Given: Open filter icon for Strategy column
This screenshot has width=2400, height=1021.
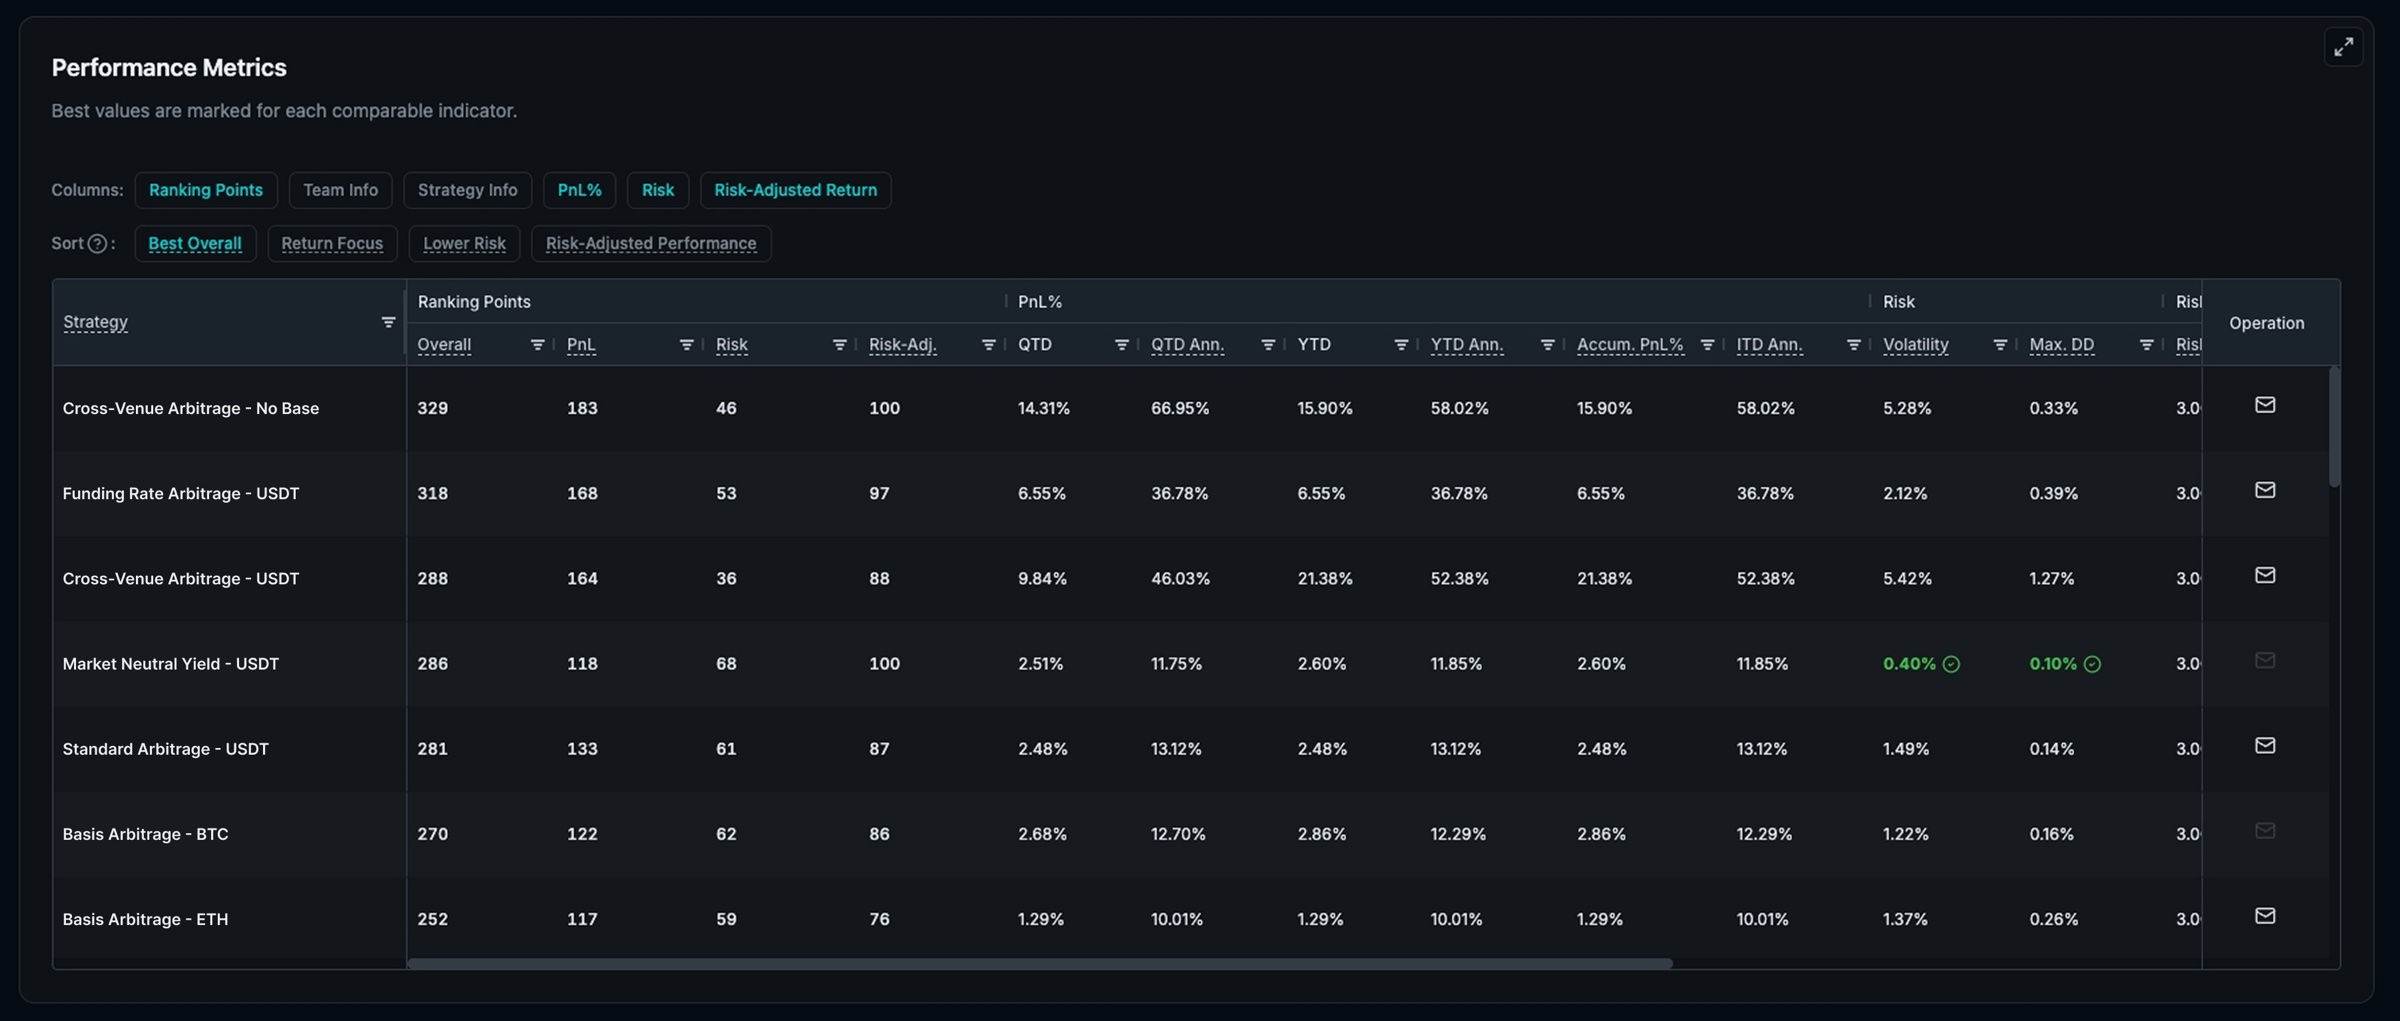Looking at the screenshot, I should pos(388,322).
